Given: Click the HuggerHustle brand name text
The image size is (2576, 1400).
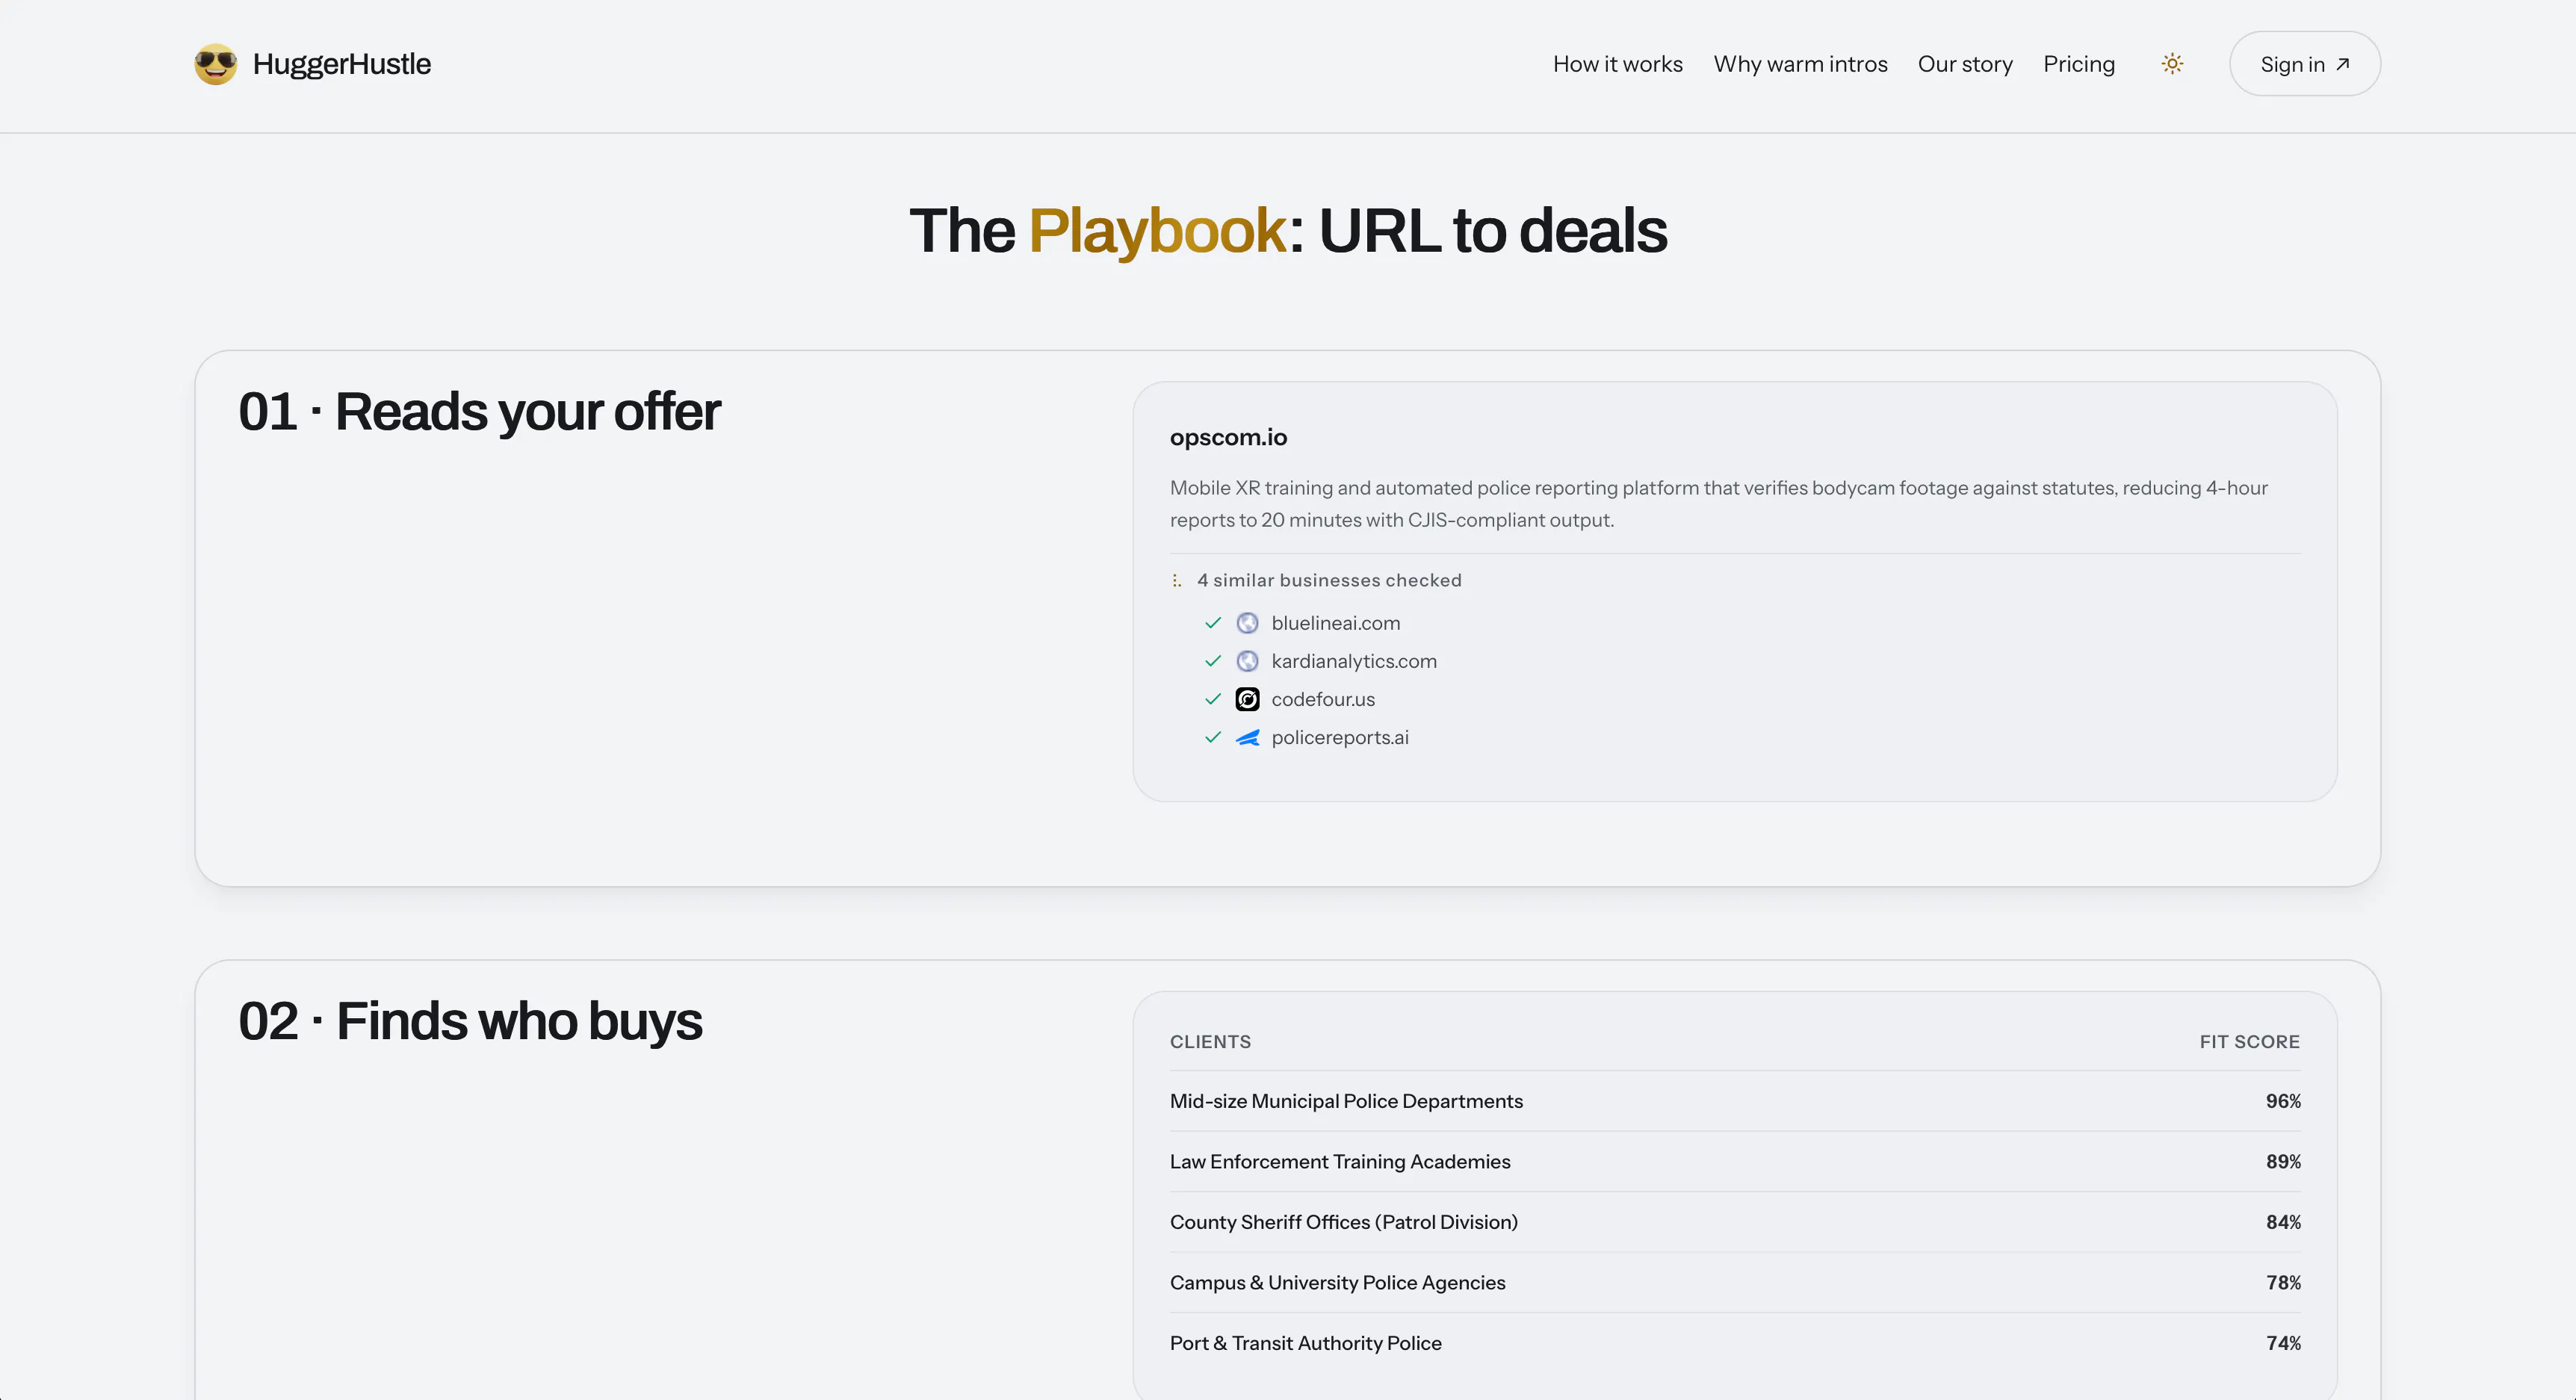Looking at the screenshot, I should pos(342,64).
